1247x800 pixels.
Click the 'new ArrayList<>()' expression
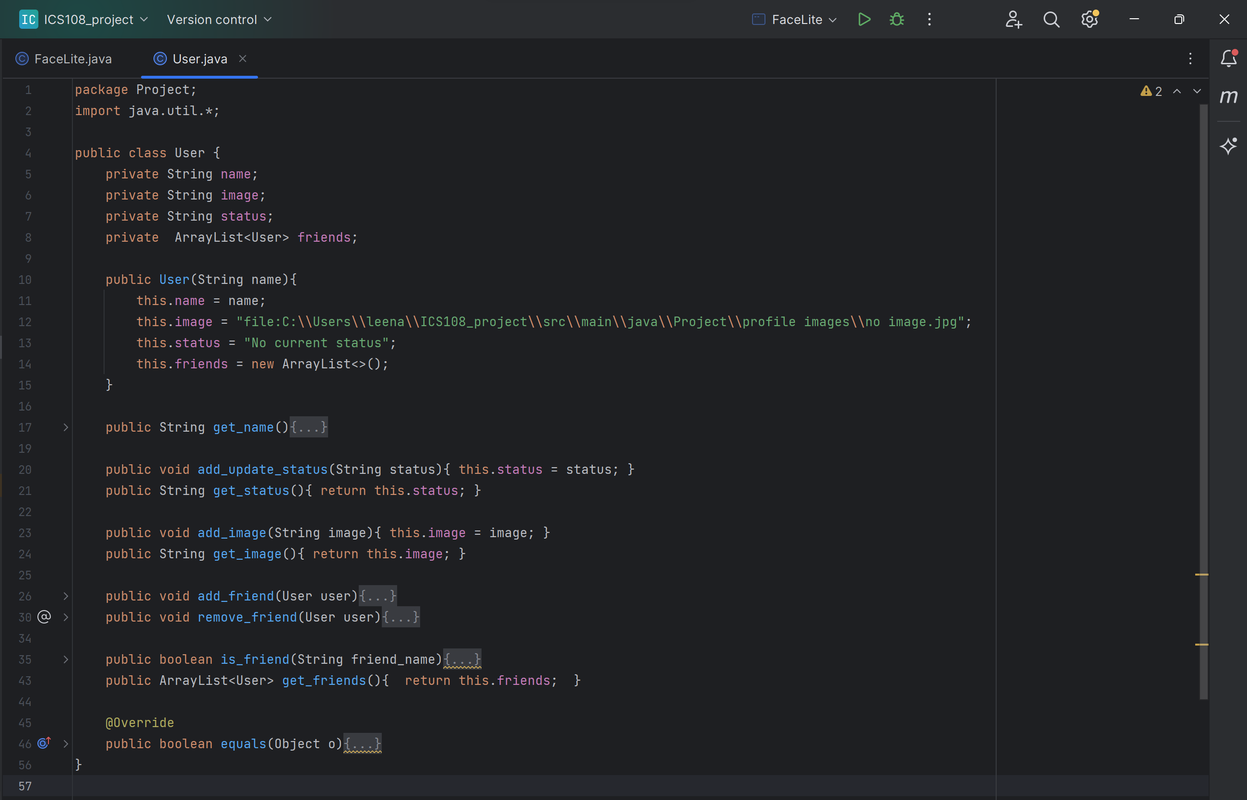(316, 364)
